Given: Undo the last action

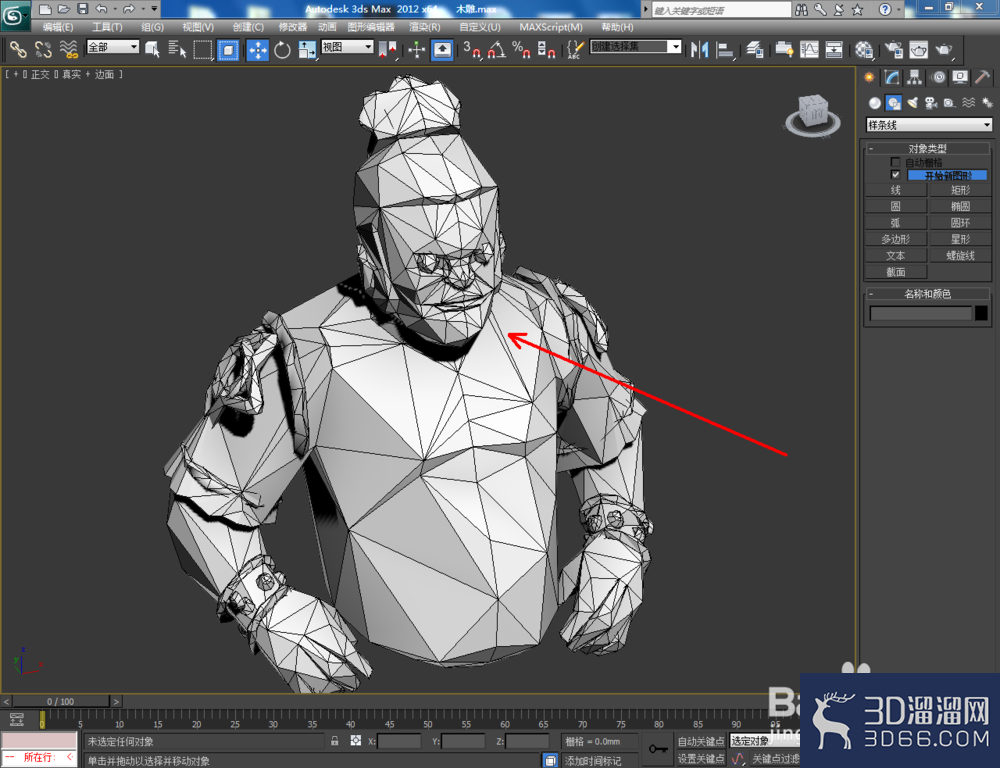Looking at the screenshot, I should [x=101, y=9].
